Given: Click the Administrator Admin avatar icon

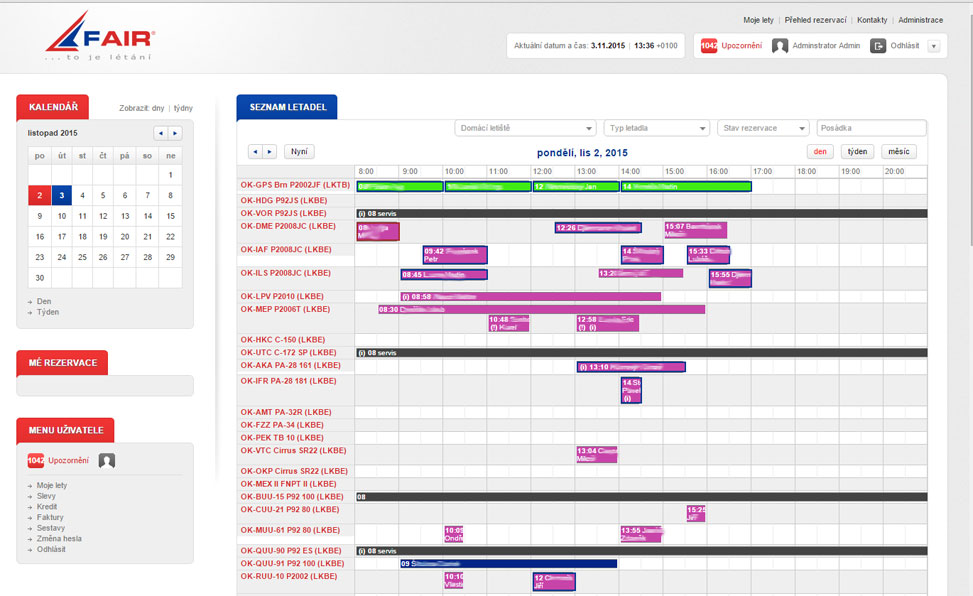Looking at the screenshot, I should coord(780,46).
